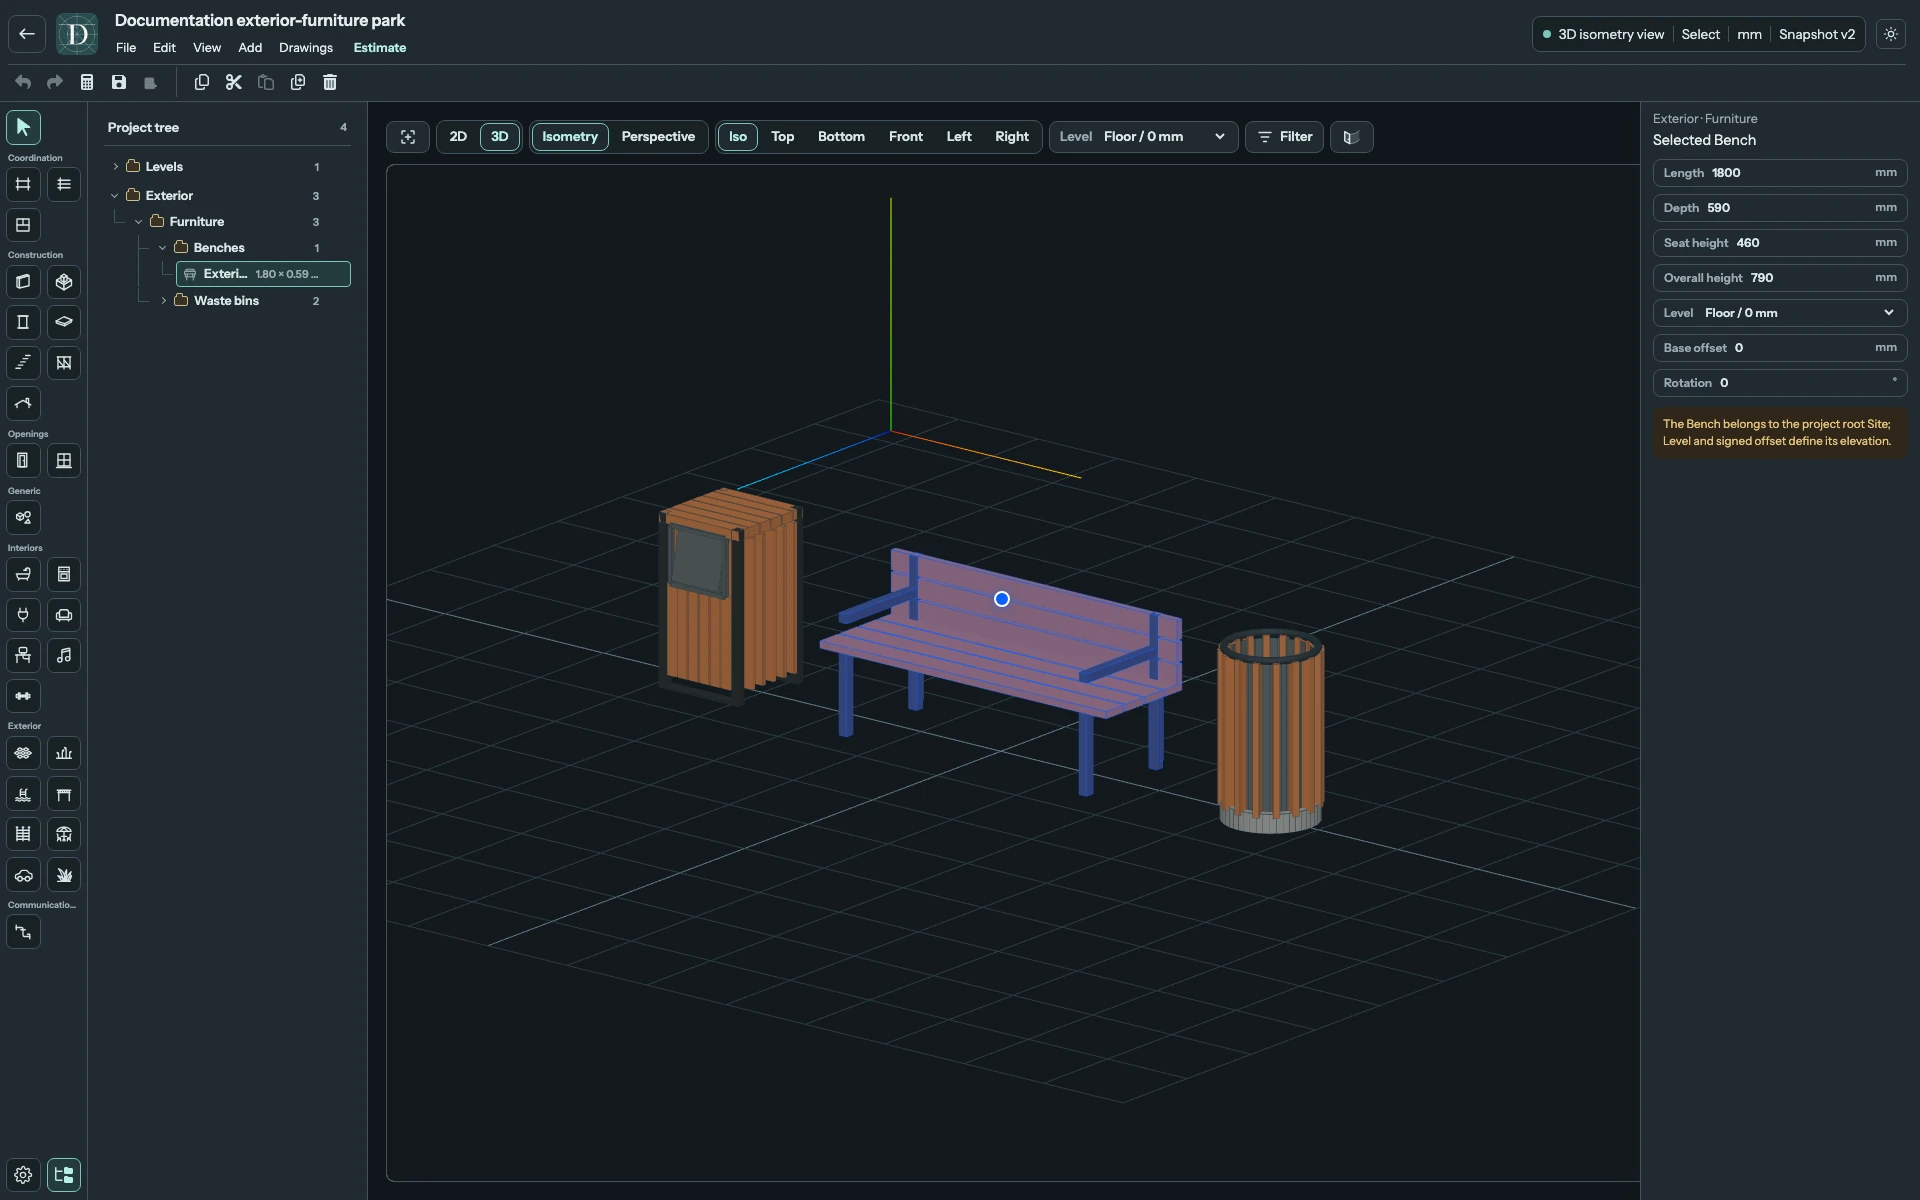Viewport: 1920px width, 1200px height.
Task: Click the Front view button
Action: (x=906, y=137)
